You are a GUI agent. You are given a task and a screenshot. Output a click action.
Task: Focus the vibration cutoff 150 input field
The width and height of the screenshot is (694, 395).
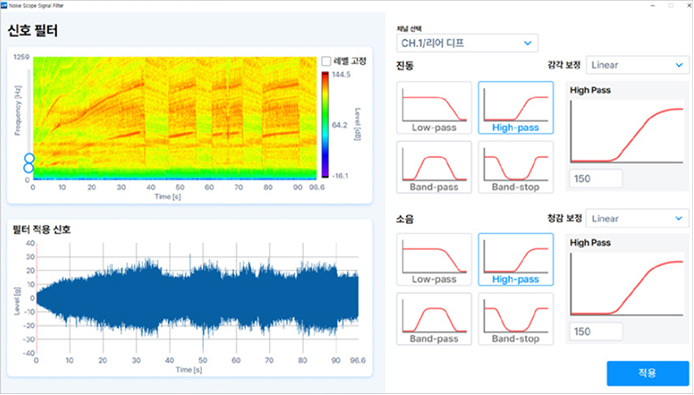pos(596,178)
